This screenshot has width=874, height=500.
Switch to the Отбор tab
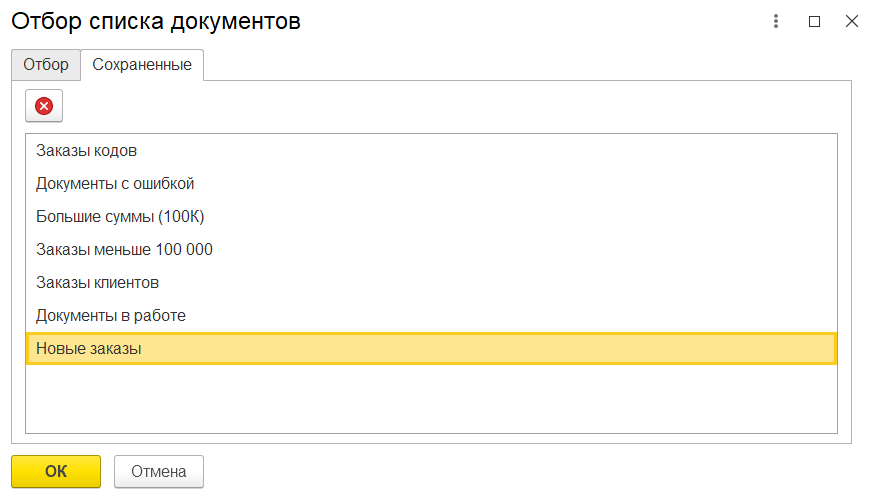coord(46,65)
